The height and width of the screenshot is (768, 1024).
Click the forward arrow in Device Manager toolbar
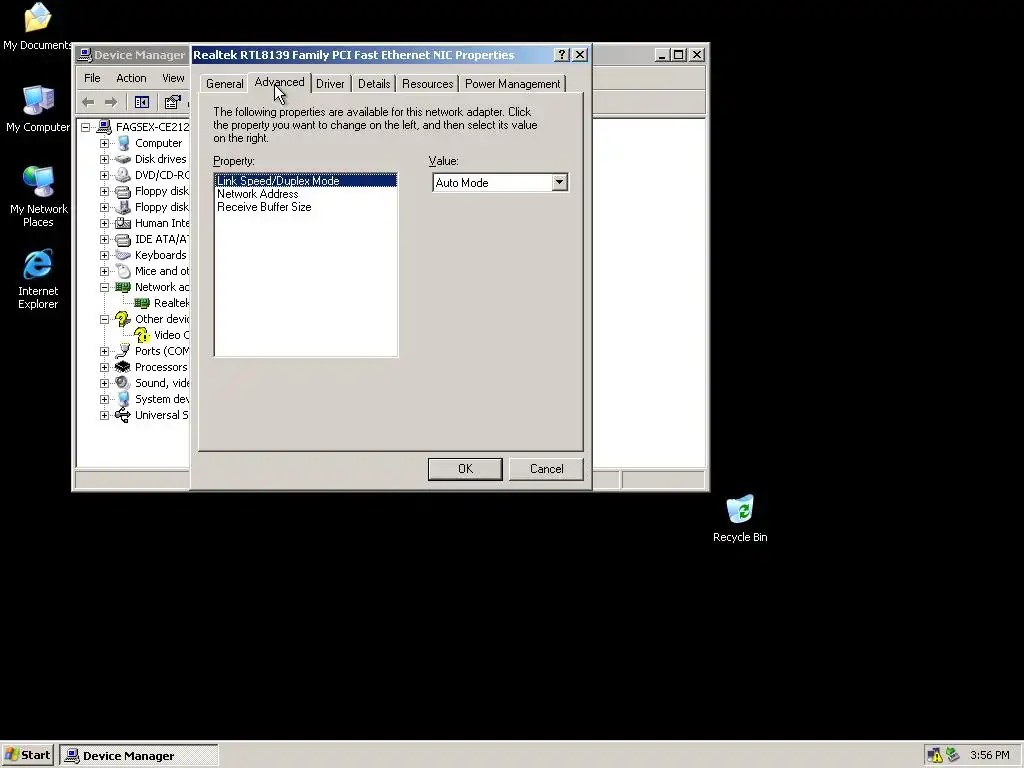coord(111,102)
